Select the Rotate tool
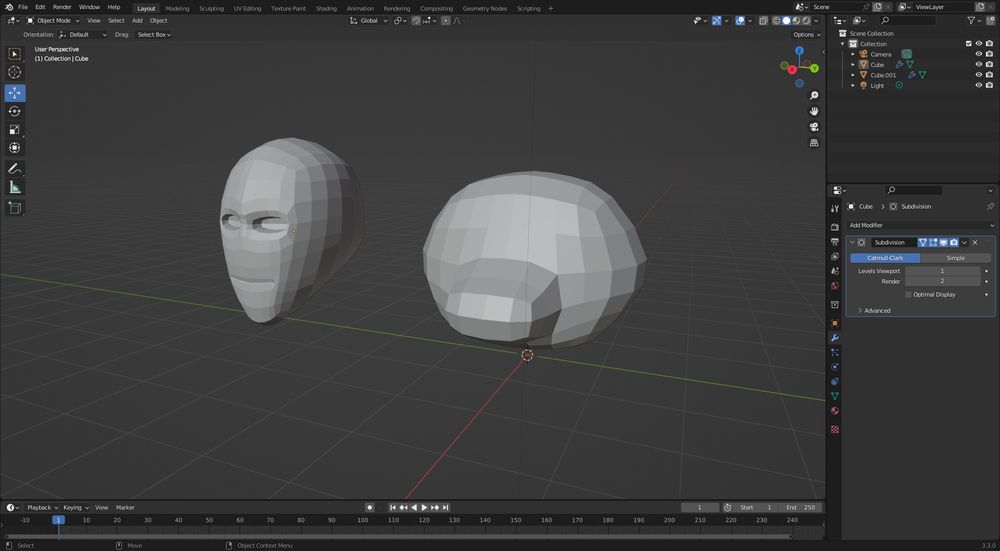 click(15, 111)
